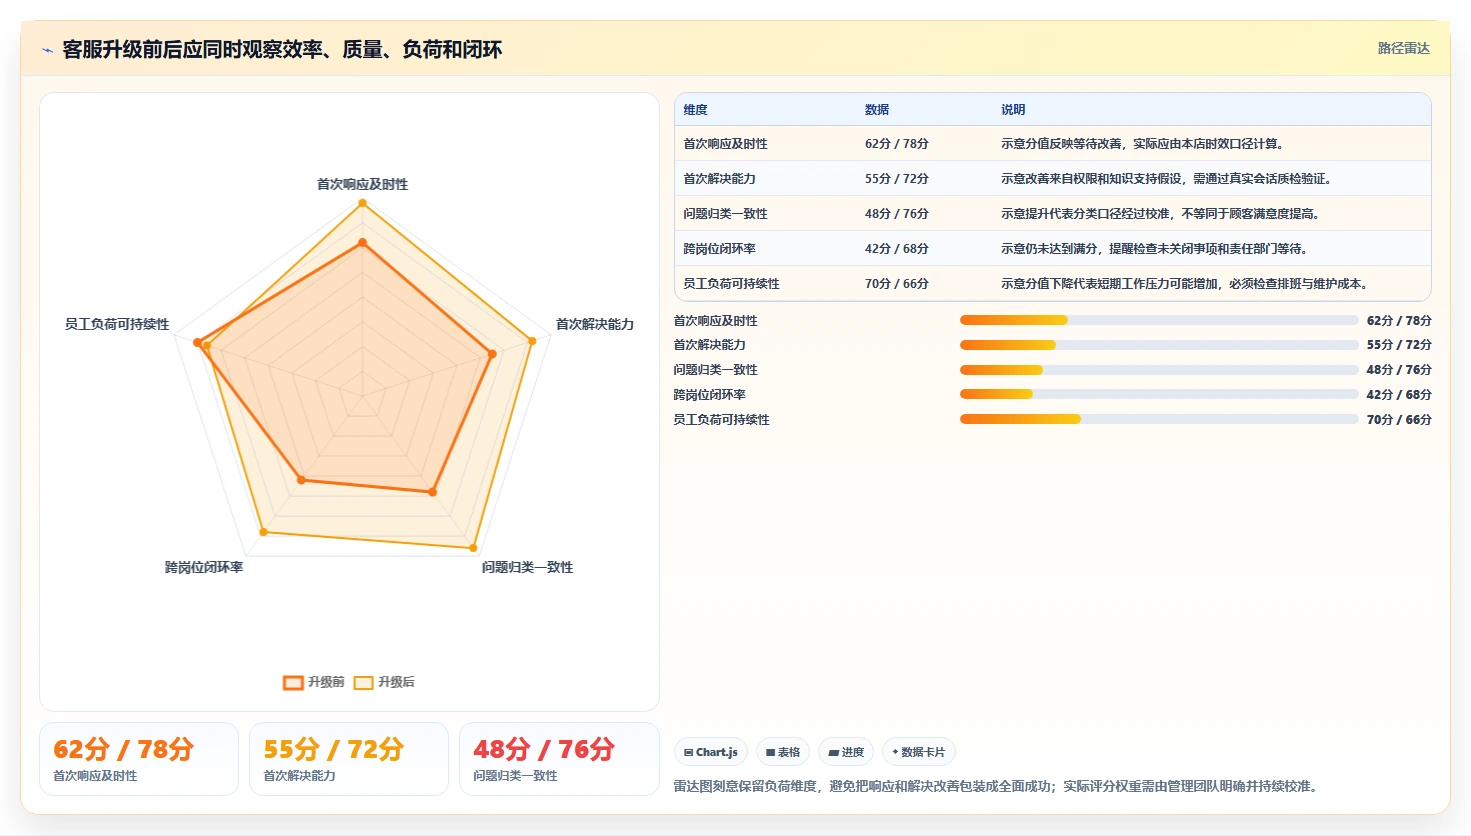This screenshot has height=836, width=1471.
Task: Click the 升级后 point on the 跨岗位闭环率 axis
Action: 263,531
